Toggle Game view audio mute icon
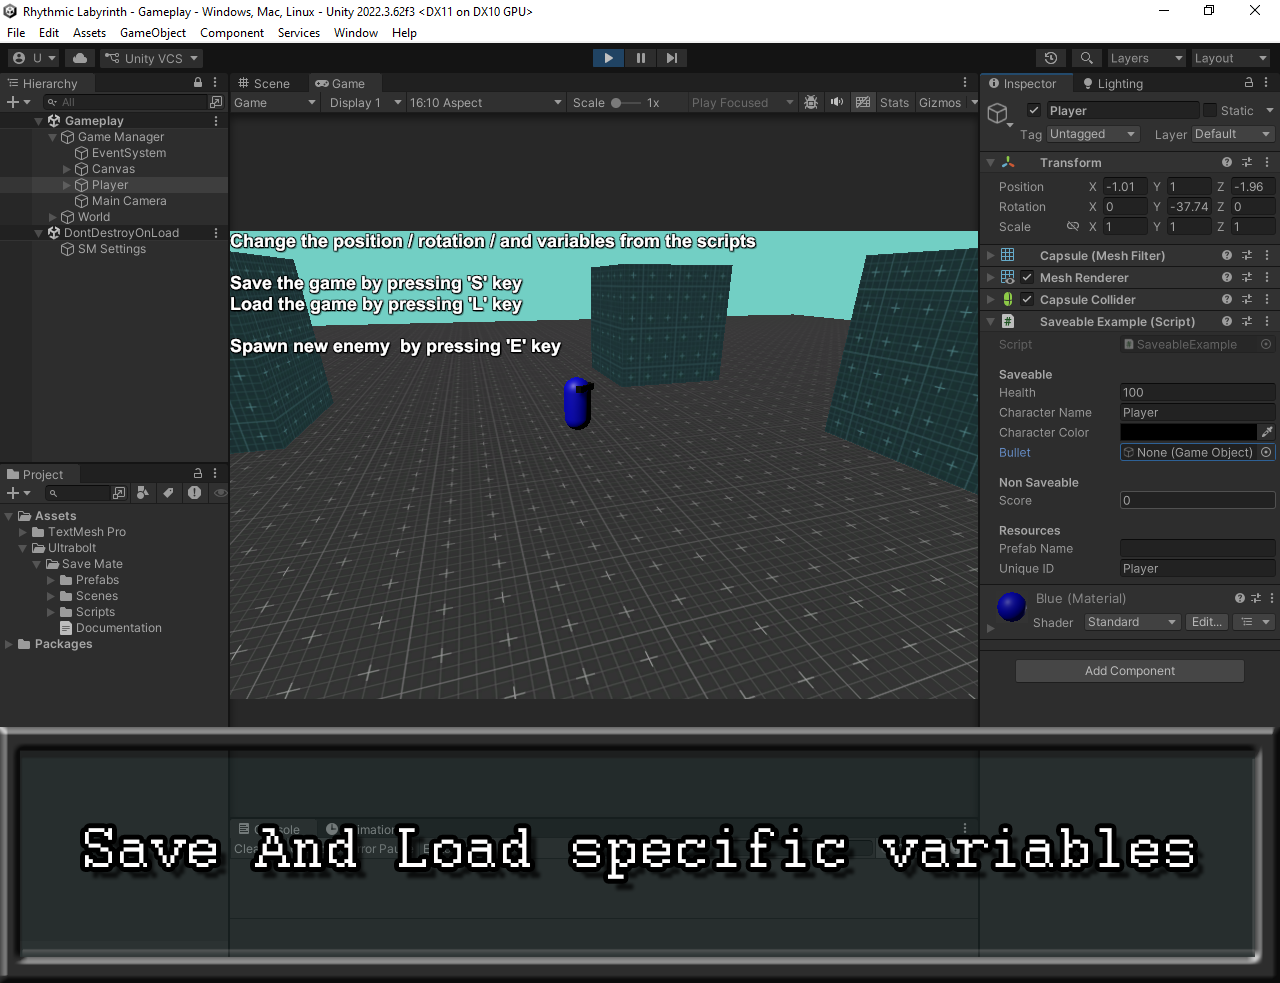The height and width of the screenshot is (983, 1280). tap(837, 102)
